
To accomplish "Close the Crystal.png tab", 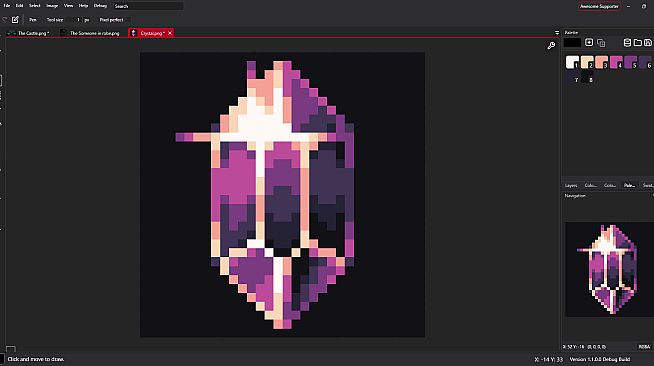I will point(170,33).
